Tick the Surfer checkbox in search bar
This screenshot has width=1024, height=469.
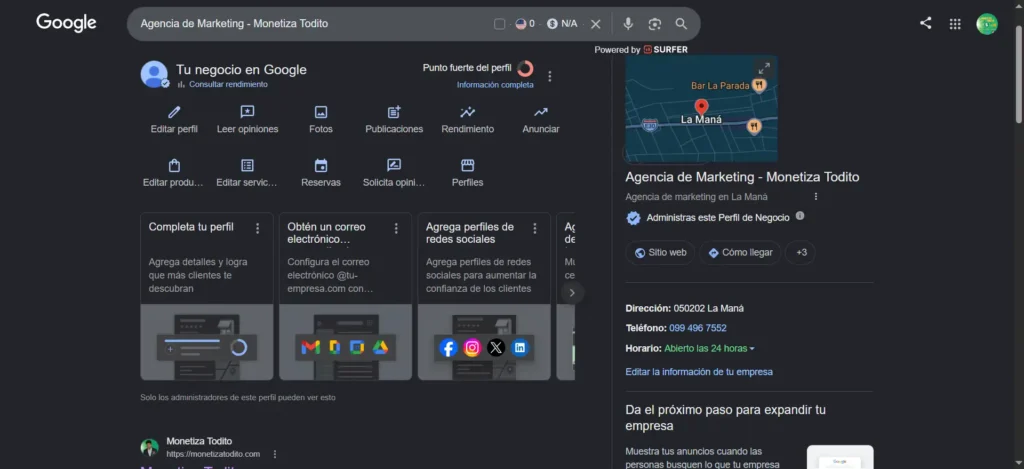coord(500,24)
